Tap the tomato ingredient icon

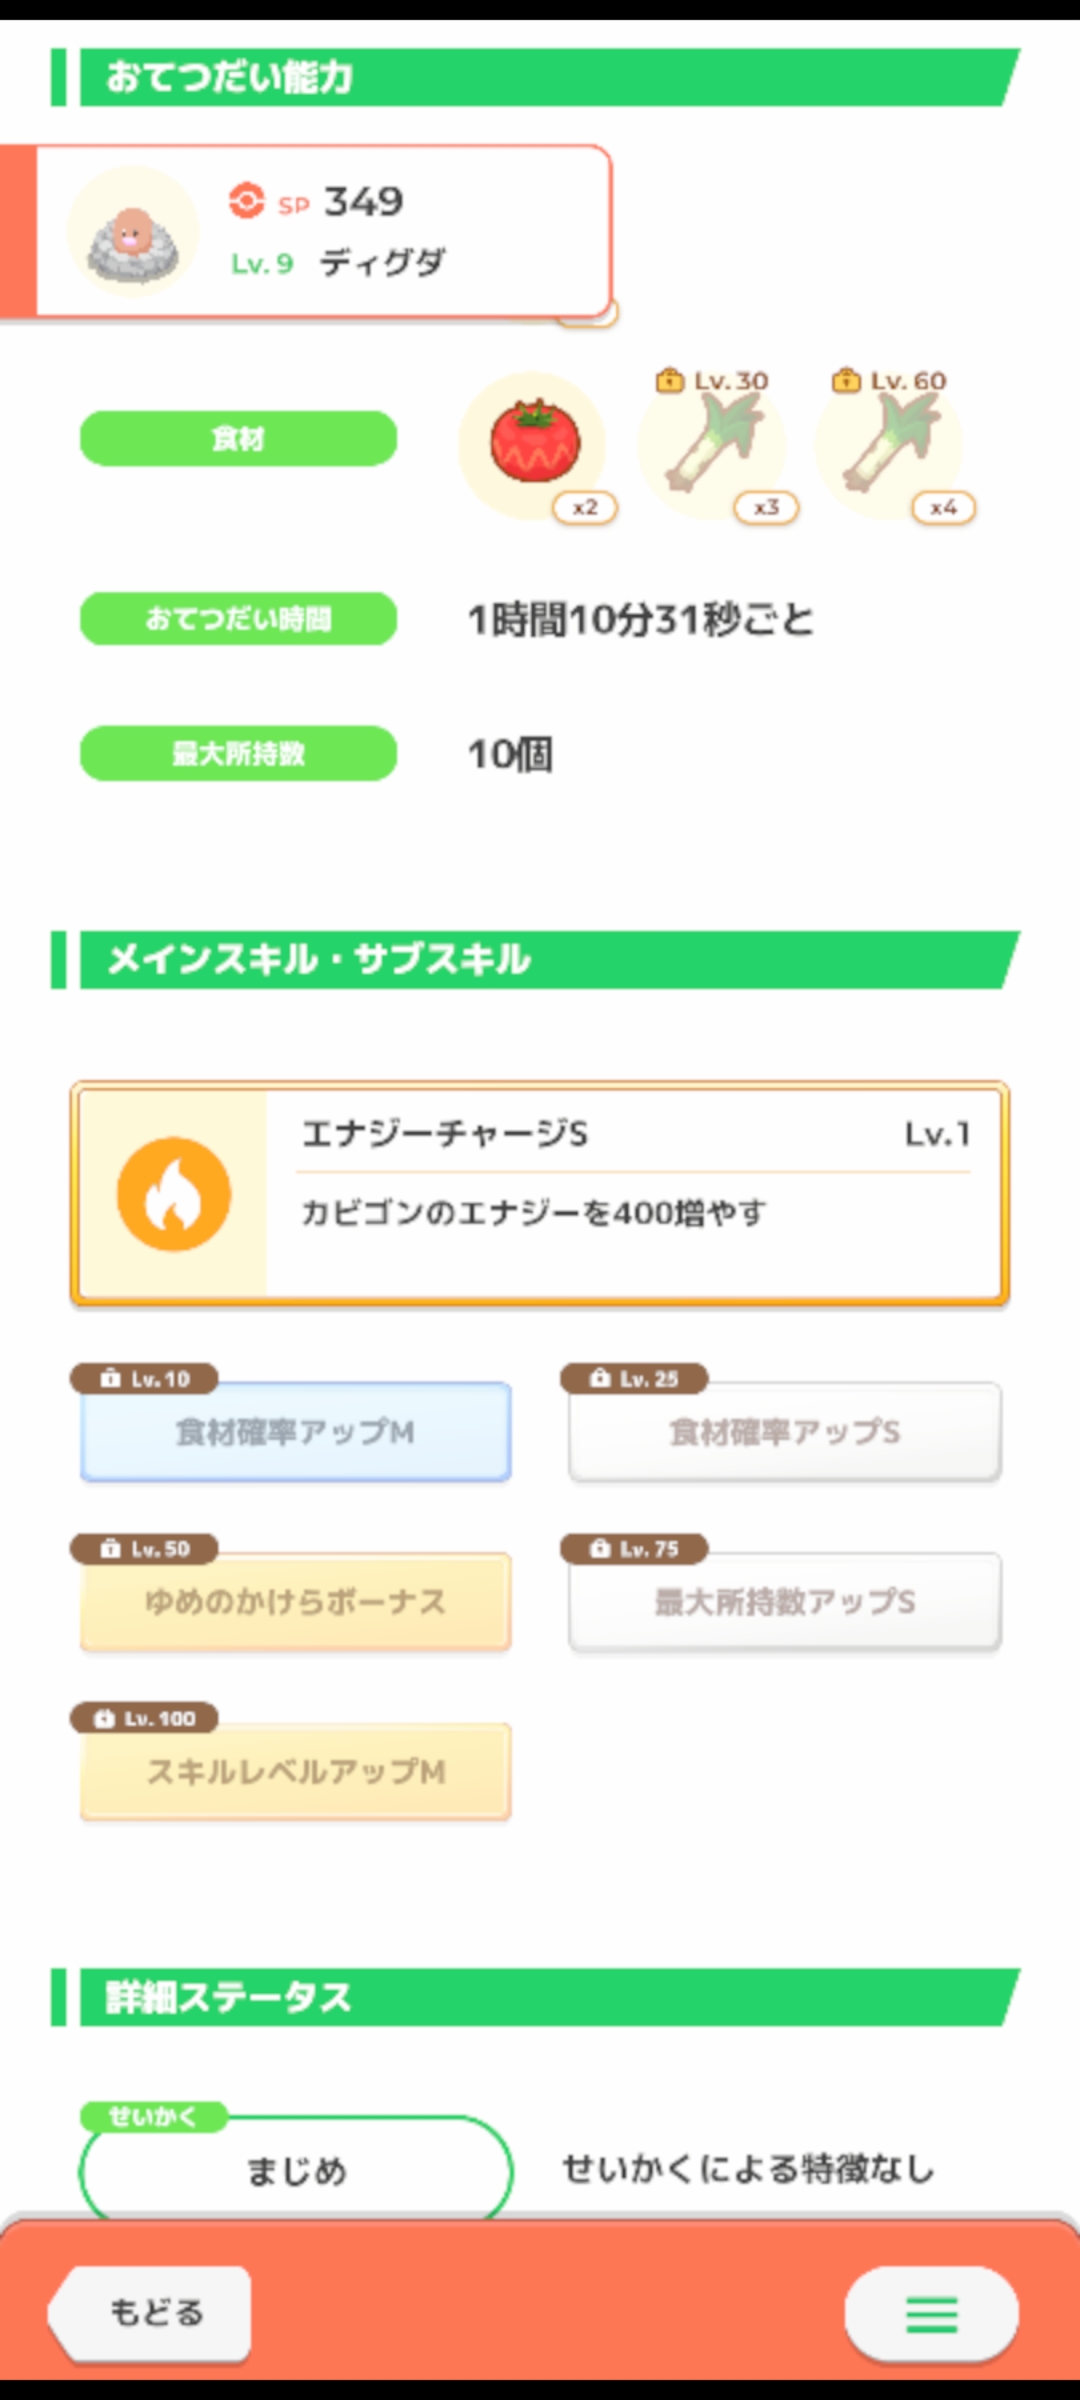click(534, 443)
